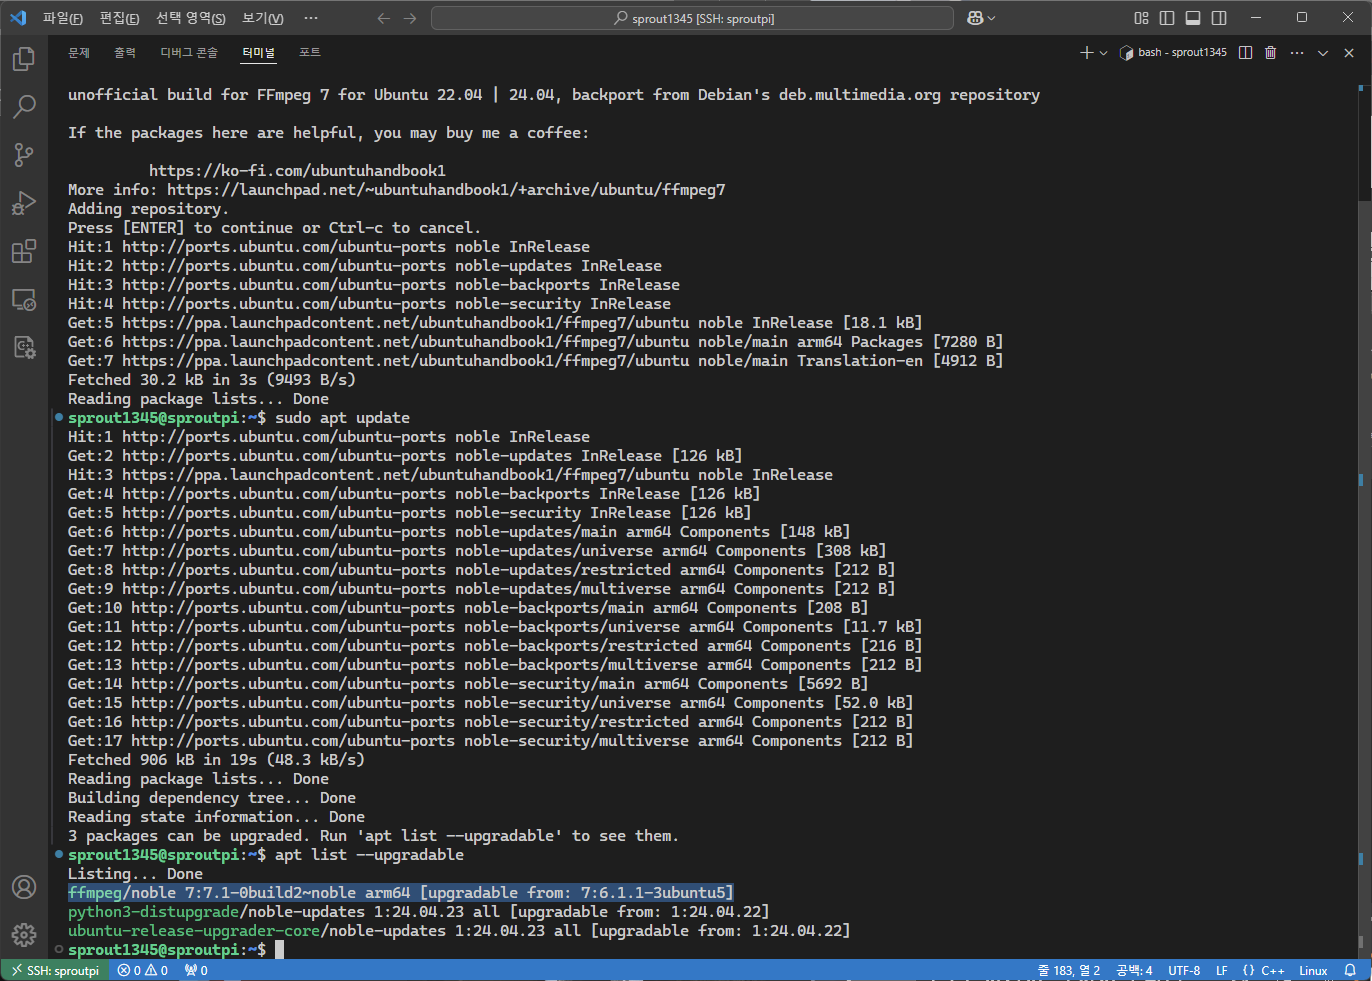
Task: Switch to the 포트 tab
Action: coord(310,52)
